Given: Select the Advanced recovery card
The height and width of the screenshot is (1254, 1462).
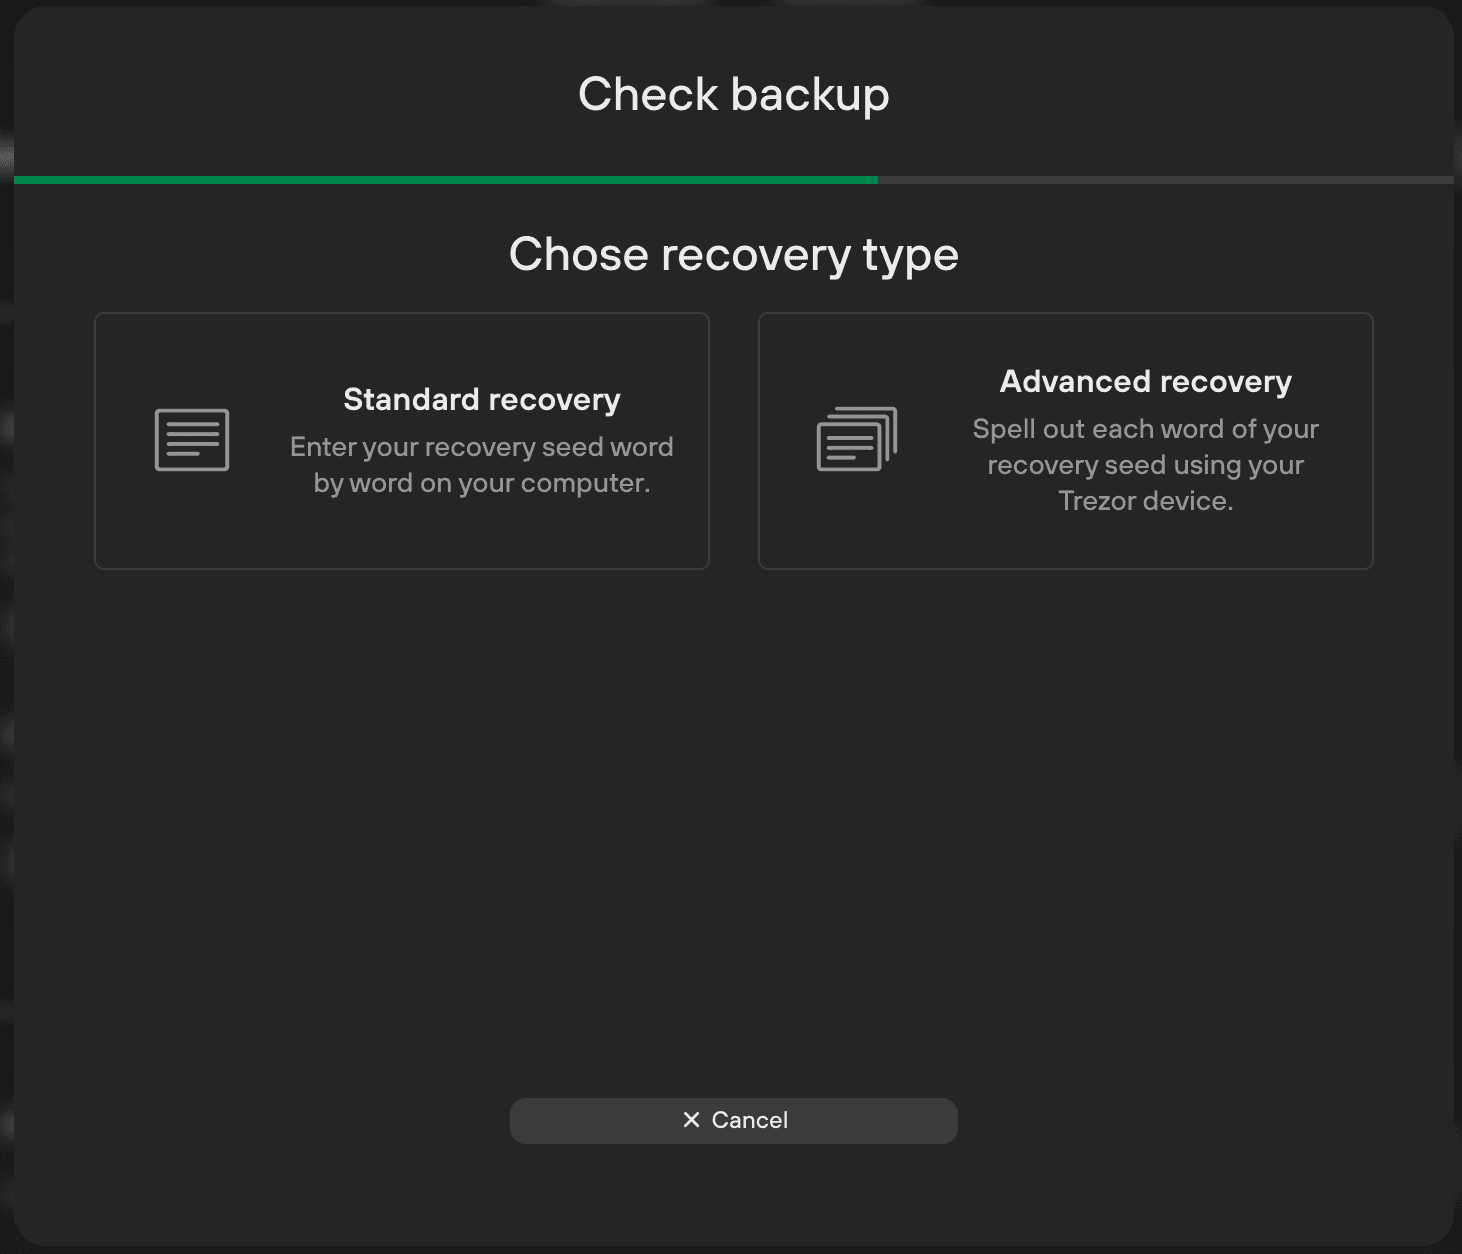Looking at the screenshot, I should (1066, 441).
